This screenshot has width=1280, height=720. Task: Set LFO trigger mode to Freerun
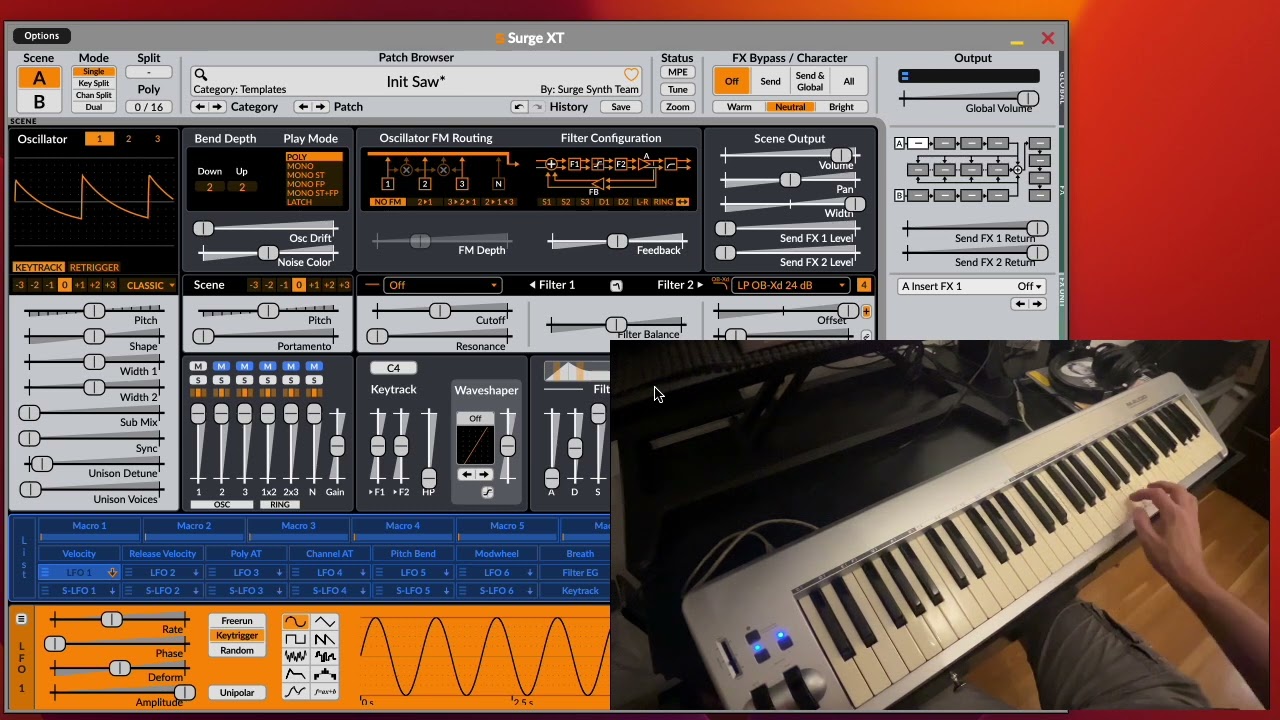[237, 621]
